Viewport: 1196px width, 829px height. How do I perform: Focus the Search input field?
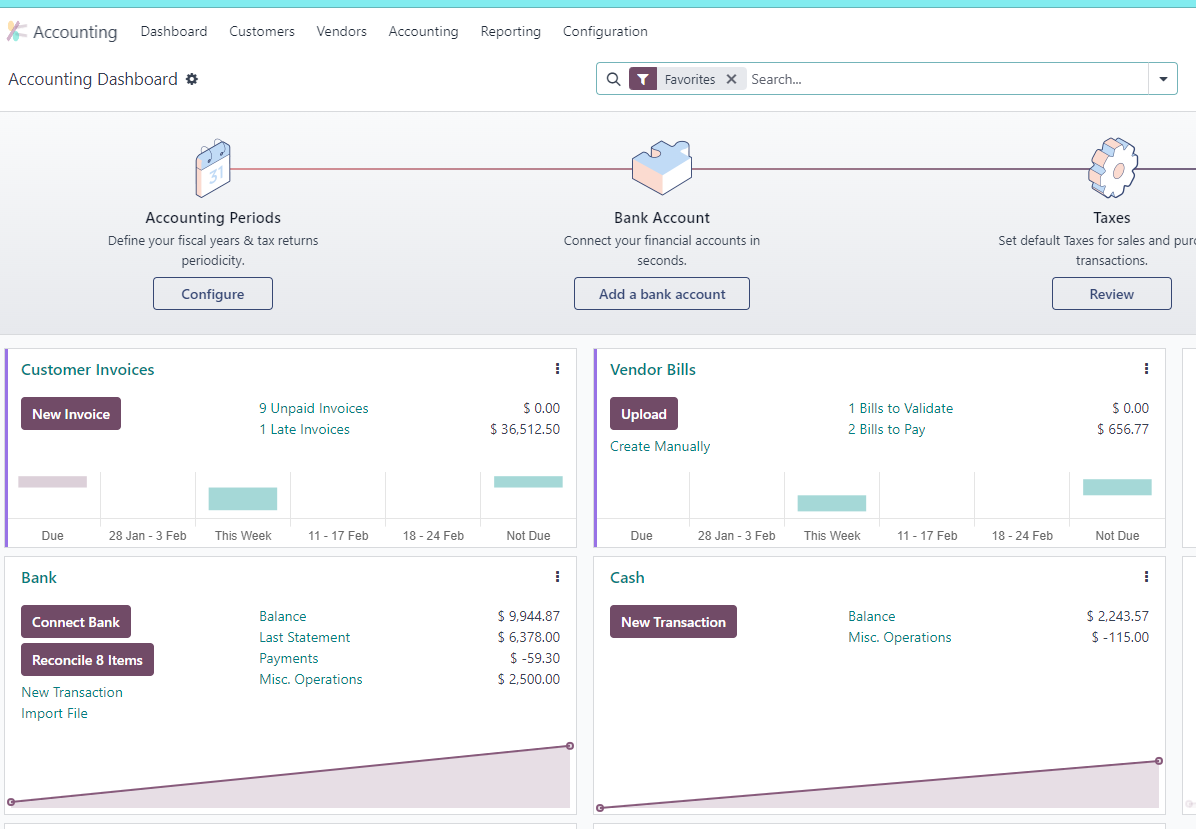pyautogui.click(x=946, y=79)
